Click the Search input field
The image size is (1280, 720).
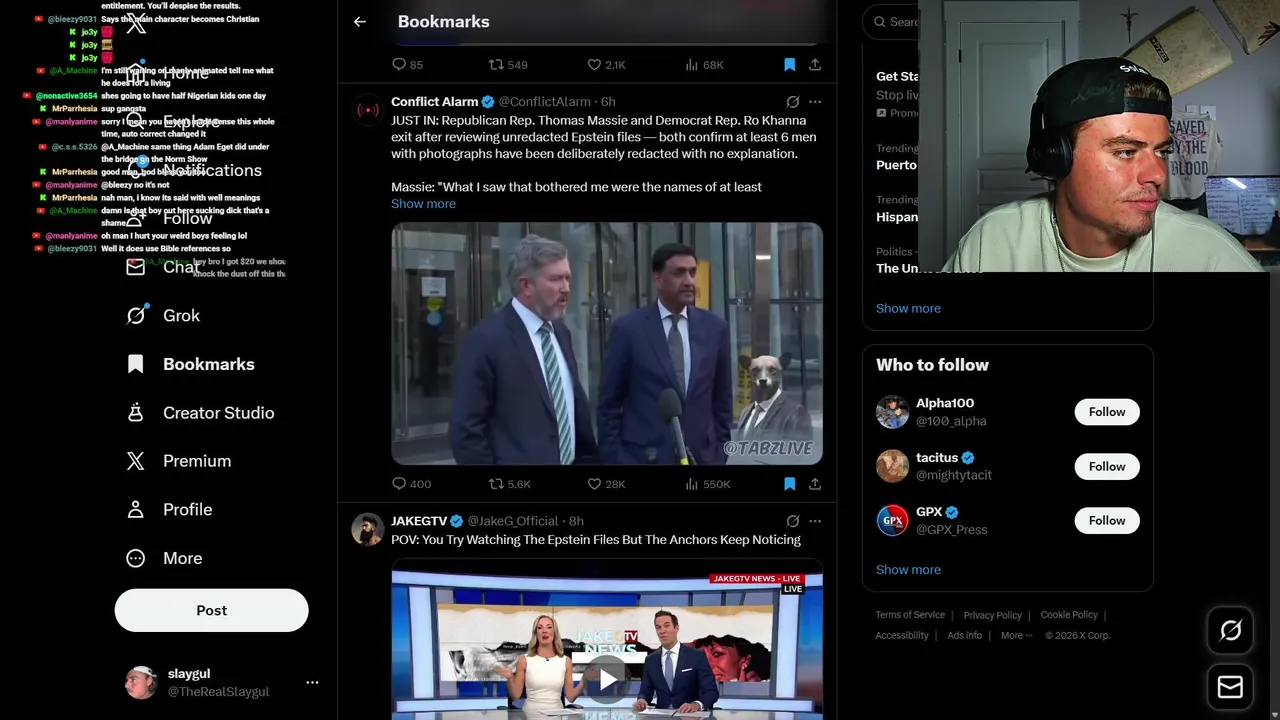point(892,21)
